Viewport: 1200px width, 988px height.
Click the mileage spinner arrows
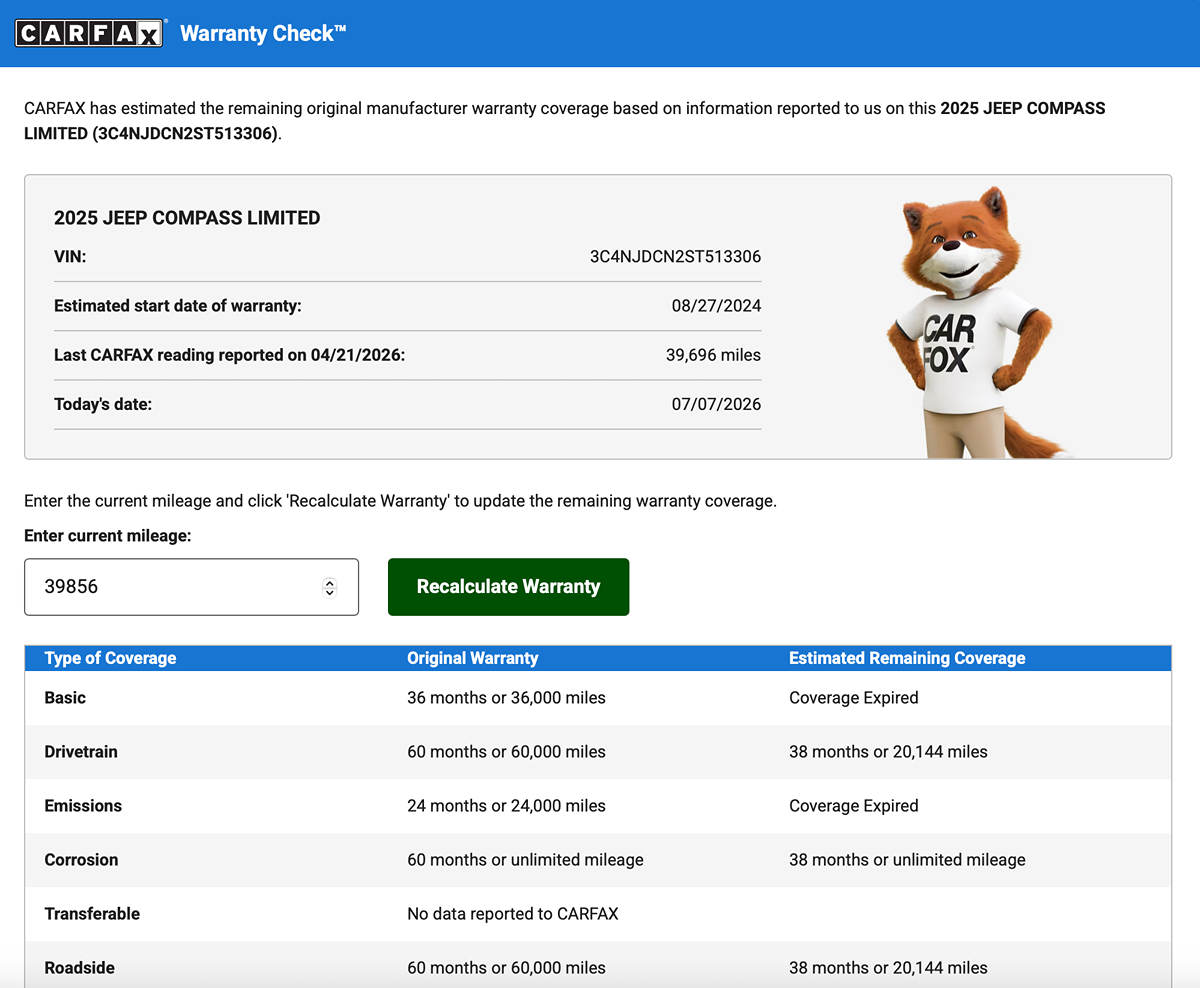(330, 587)
